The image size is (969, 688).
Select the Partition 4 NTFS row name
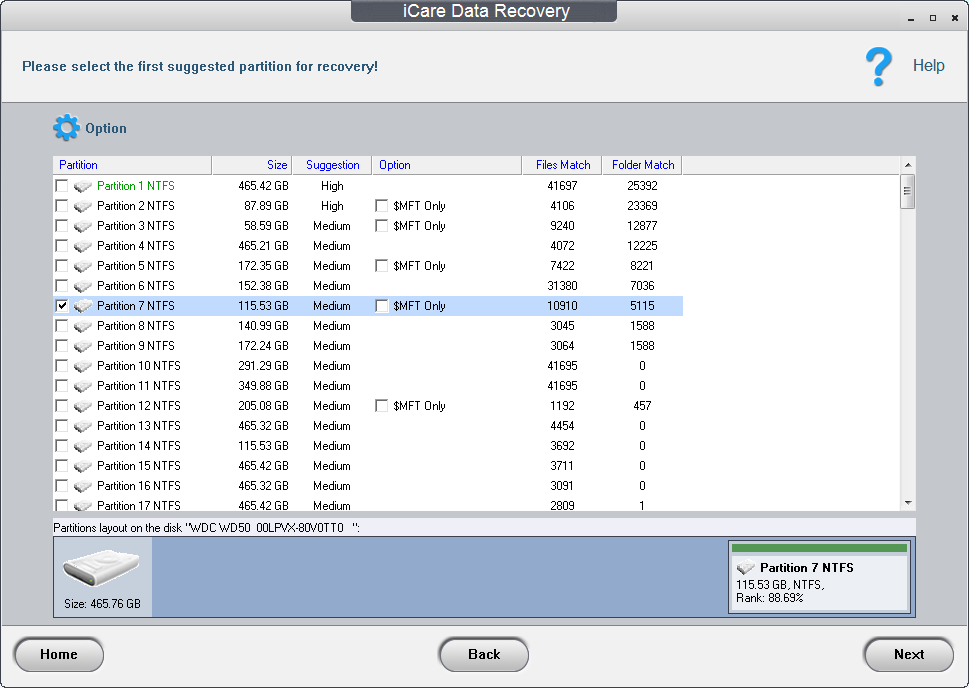click(136, 246)
